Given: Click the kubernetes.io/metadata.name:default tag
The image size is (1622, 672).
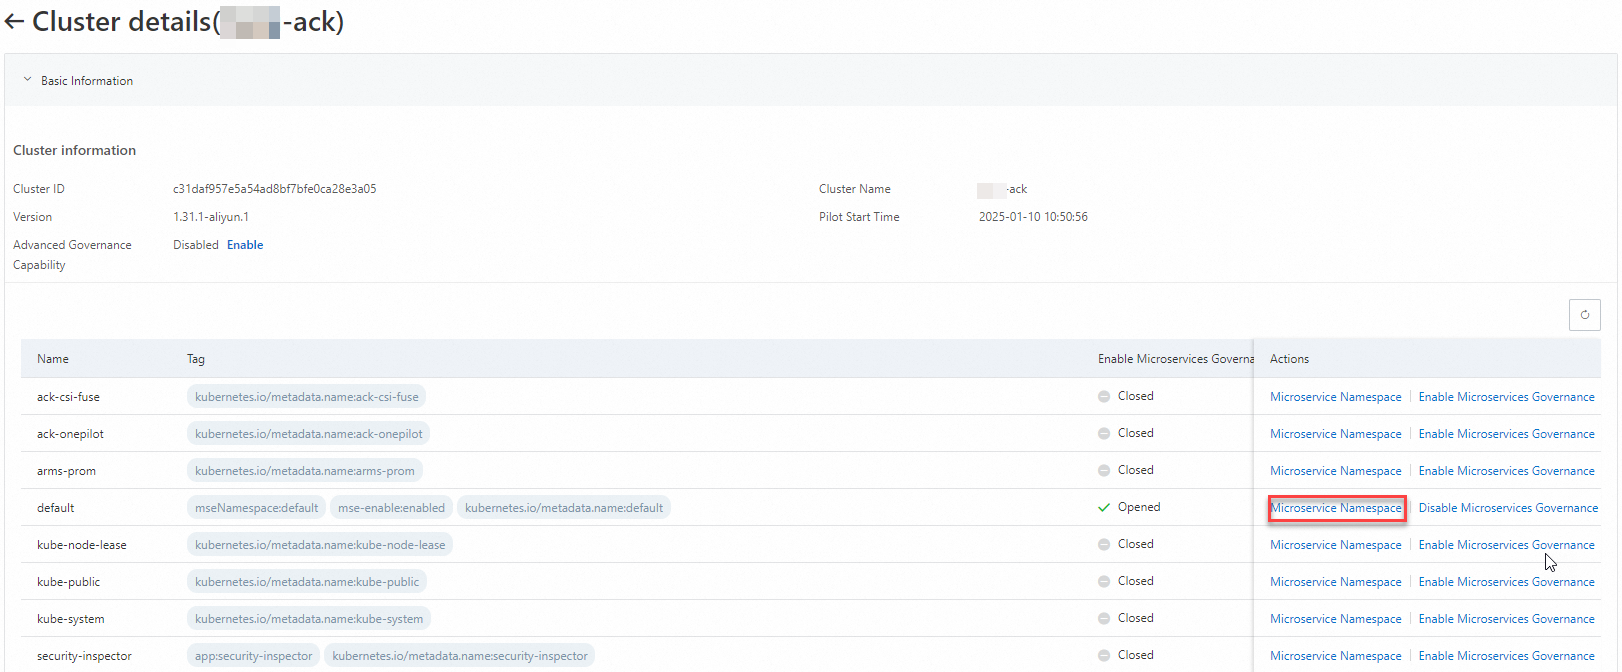Looking at the screenshot, I should [564, 508].
